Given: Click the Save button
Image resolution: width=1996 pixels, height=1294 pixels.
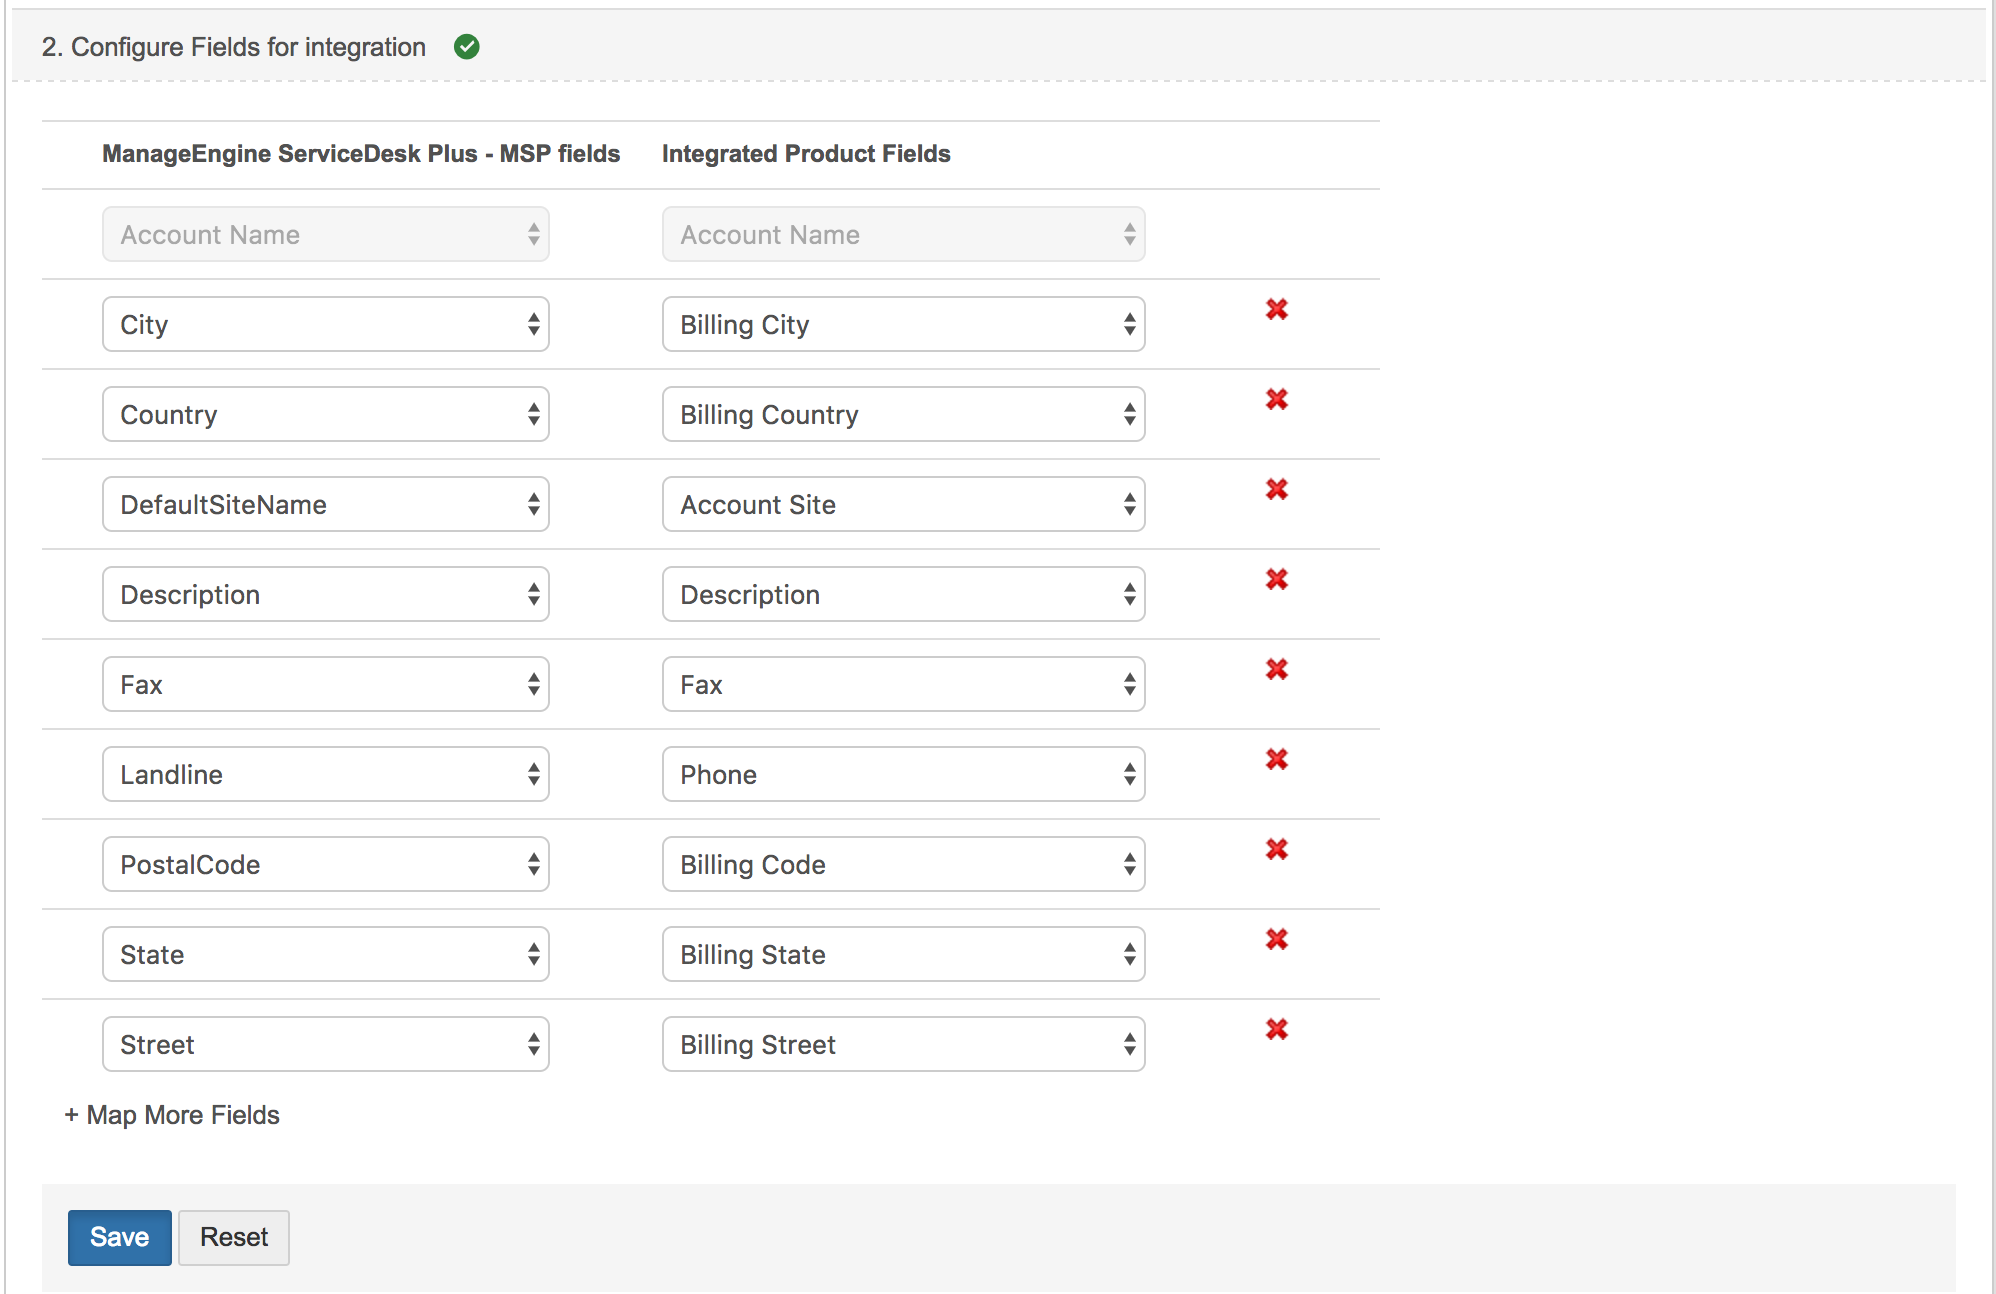Looking at the screenshot, I should 119,1238.
